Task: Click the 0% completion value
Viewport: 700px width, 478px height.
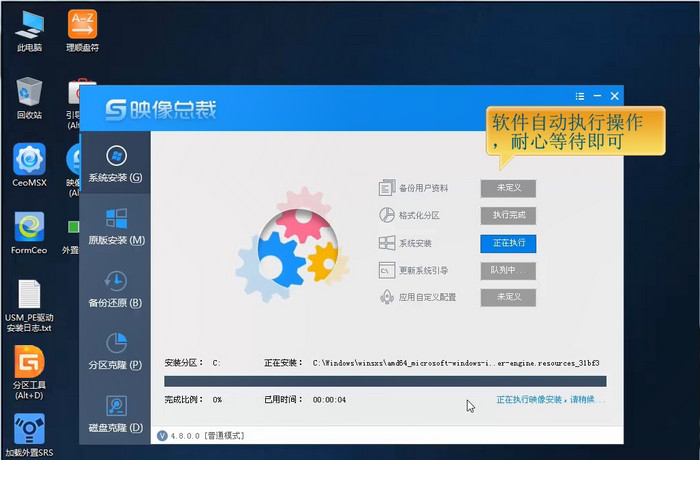Action: (217, 400)
